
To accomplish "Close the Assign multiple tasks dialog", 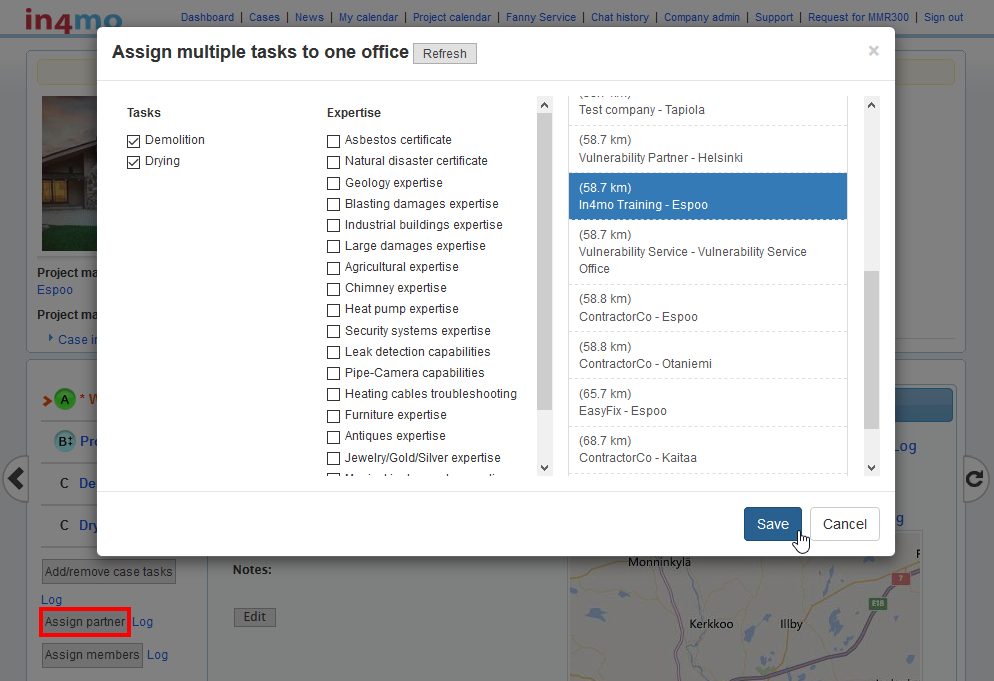I will pos(873,51).
